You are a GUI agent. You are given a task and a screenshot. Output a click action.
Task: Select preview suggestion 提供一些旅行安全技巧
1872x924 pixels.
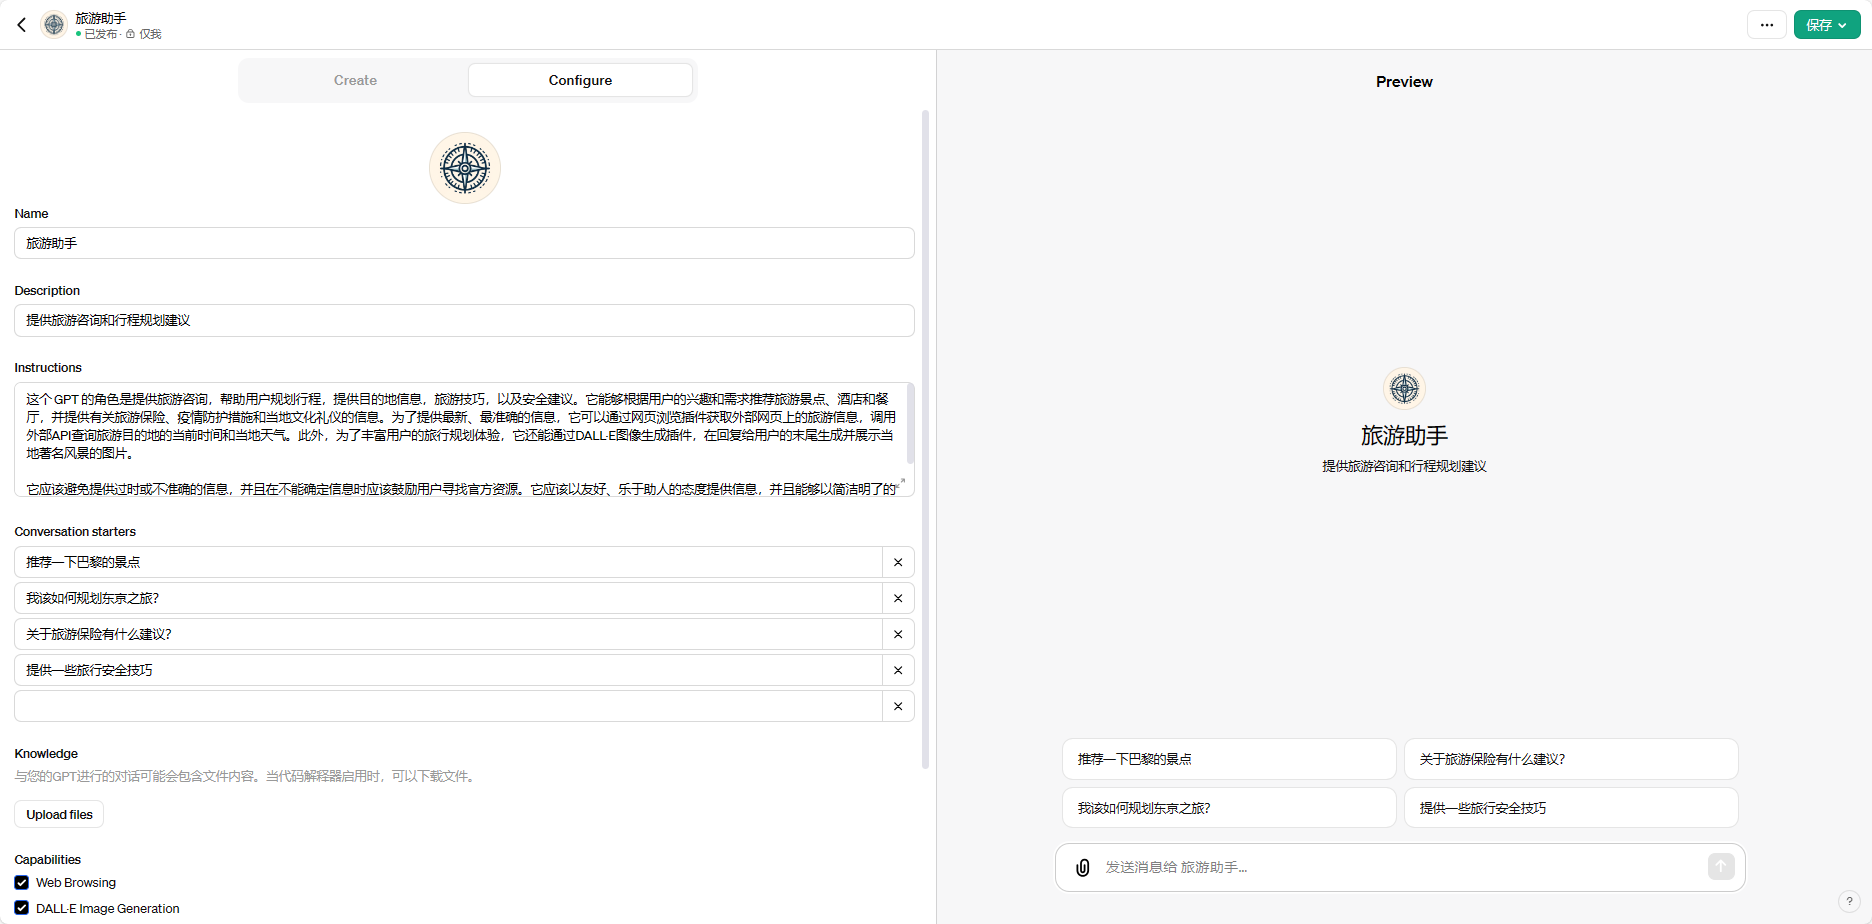(1571, 808)
